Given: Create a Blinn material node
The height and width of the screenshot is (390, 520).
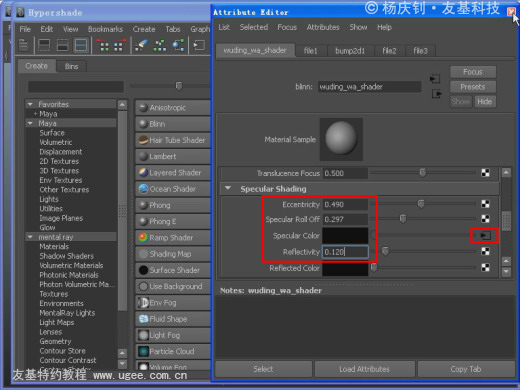Looking at the screenshot, I should 173,124.
